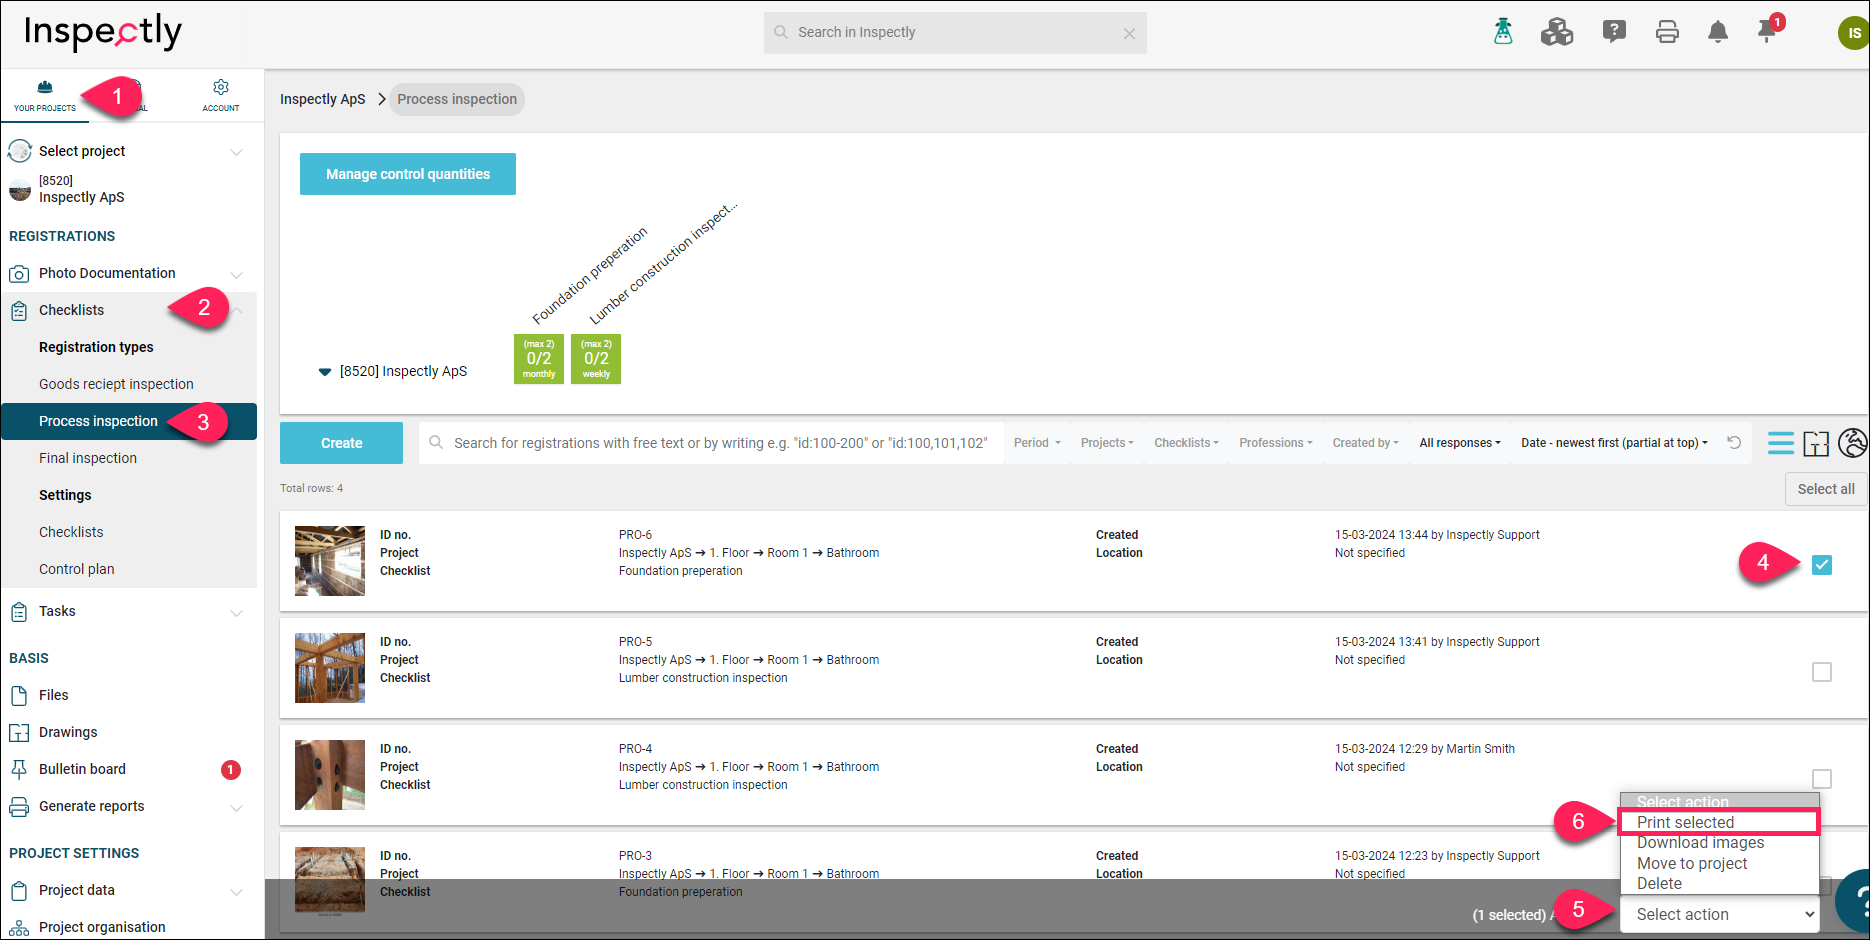Open the cubes modules icon

(x=1557, y=32)
